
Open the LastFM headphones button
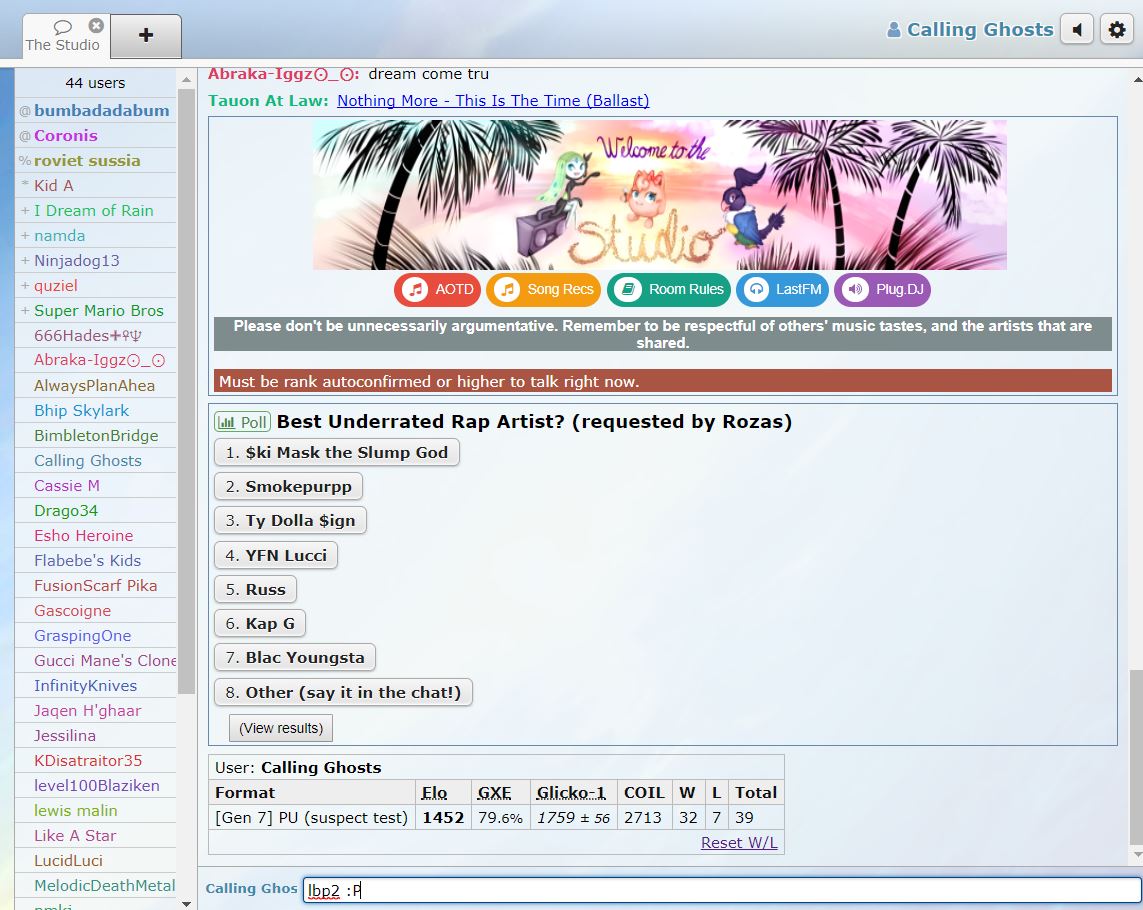pos(783,290)
